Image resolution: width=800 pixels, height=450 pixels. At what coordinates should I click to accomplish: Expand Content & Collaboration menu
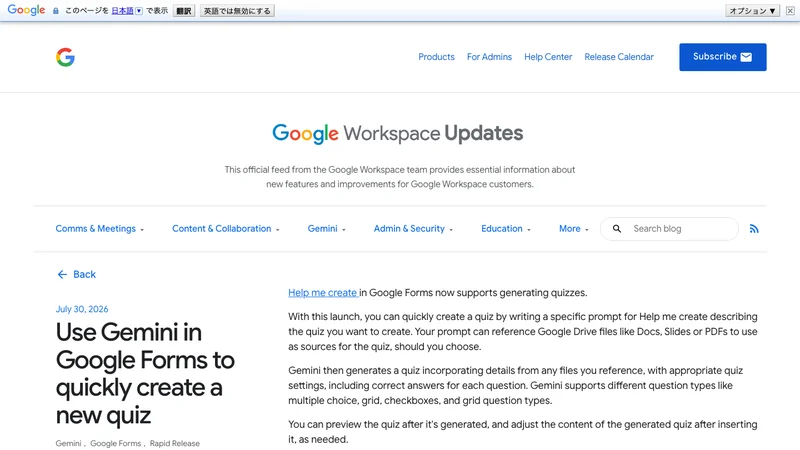(x=226, y=229)
